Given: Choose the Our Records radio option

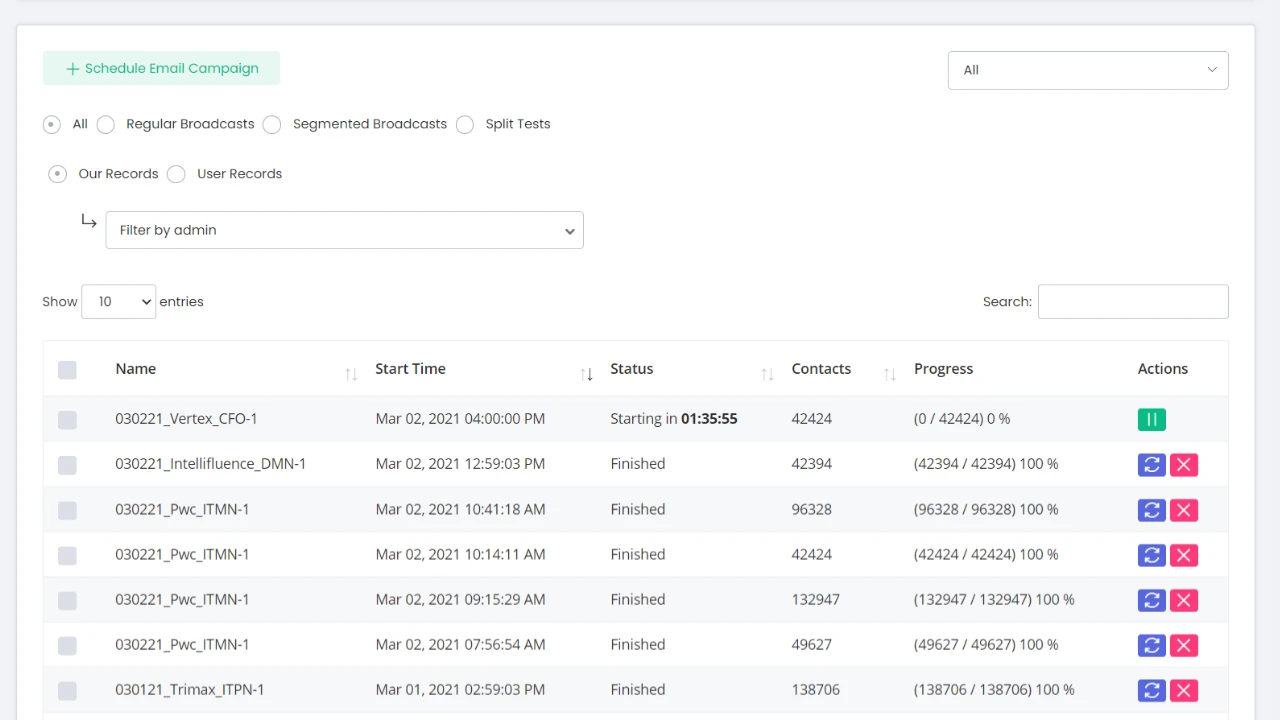Looking at the screenshot, I should click(x=58, y=174).
